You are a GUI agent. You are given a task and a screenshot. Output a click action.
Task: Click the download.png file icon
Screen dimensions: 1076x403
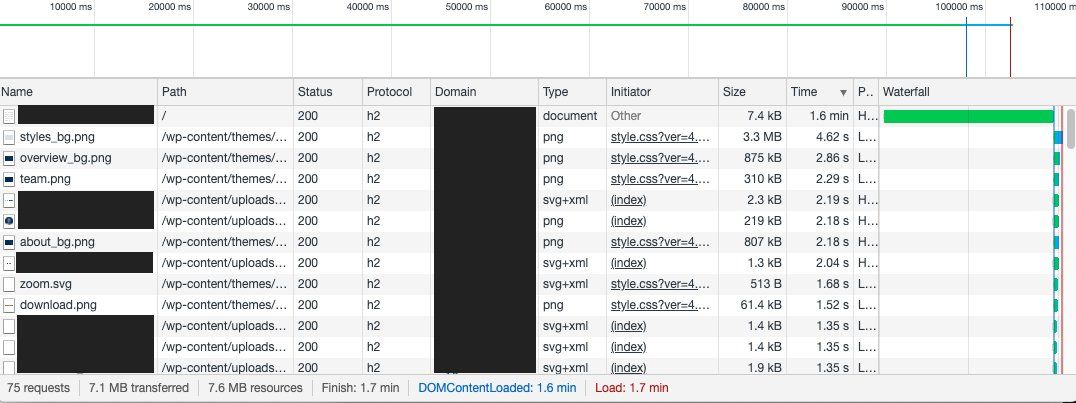point(9,305)
